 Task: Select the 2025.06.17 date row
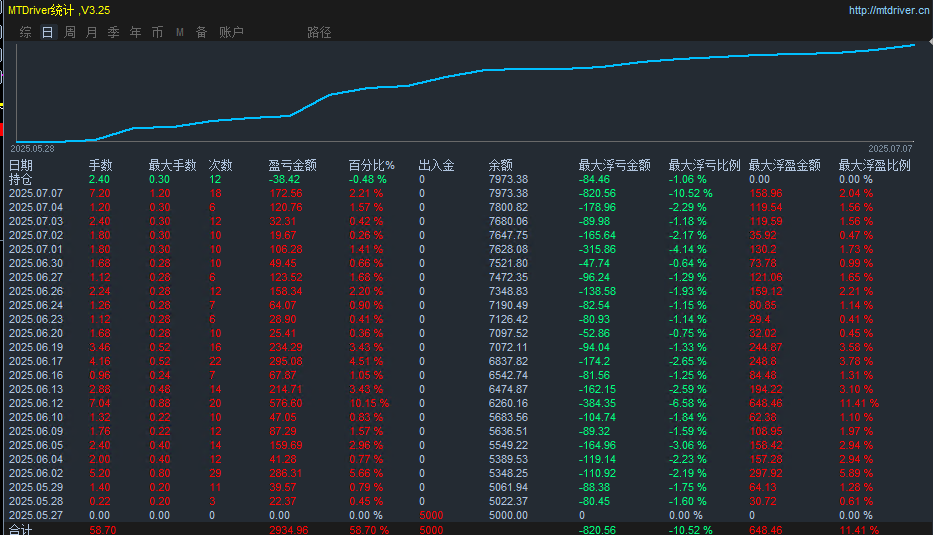click(x=36, y=361)
